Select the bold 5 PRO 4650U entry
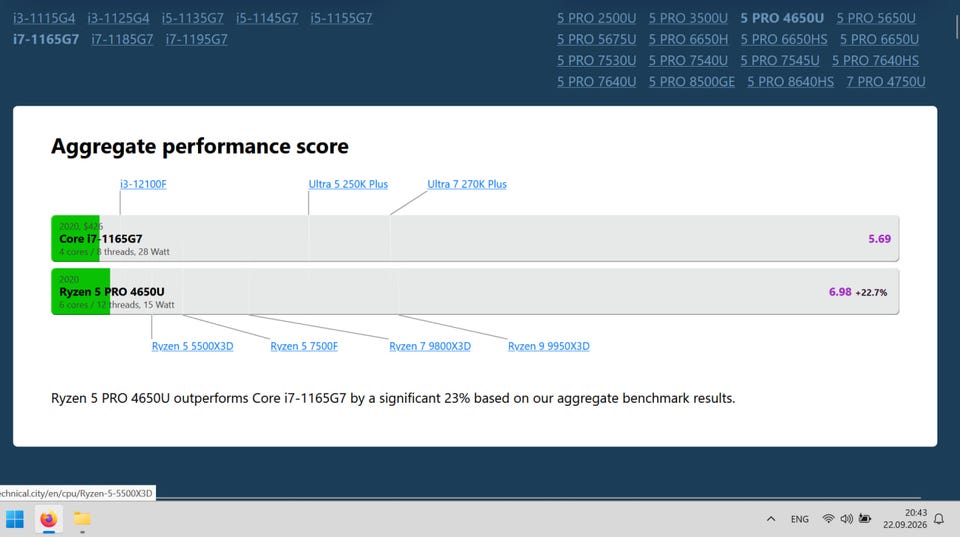The height and width of the screenshot is (537, 960). coord(782,18)
